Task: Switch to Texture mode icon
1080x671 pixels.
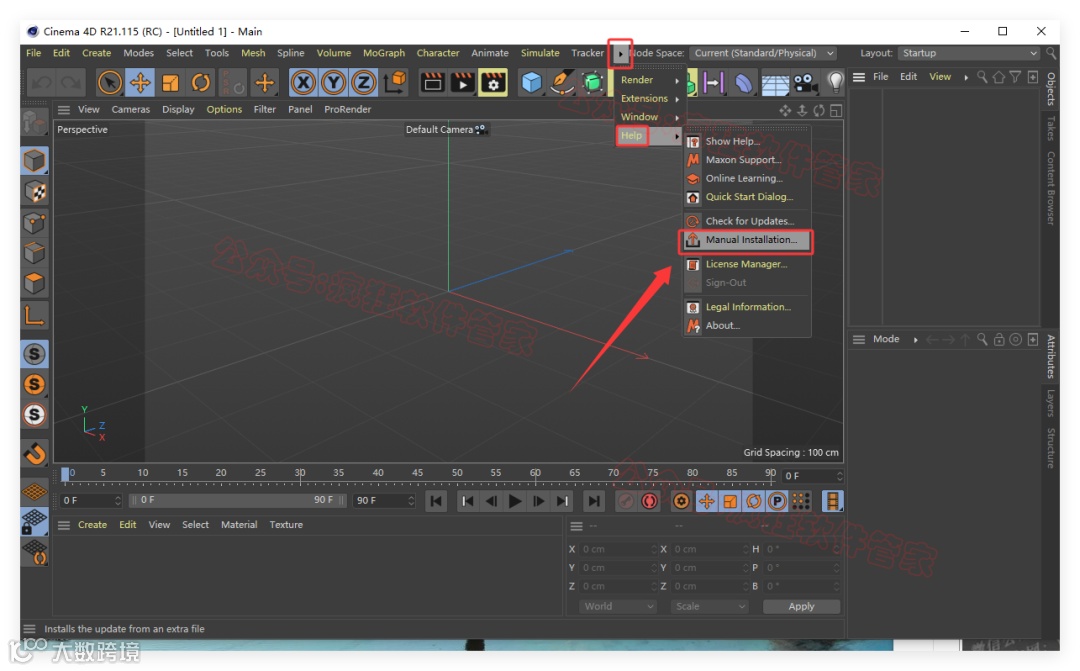Action: (34, 192)
